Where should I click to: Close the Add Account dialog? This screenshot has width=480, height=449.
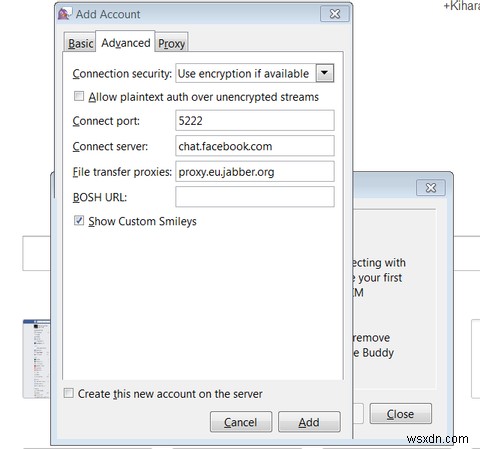tap(335, 14)
